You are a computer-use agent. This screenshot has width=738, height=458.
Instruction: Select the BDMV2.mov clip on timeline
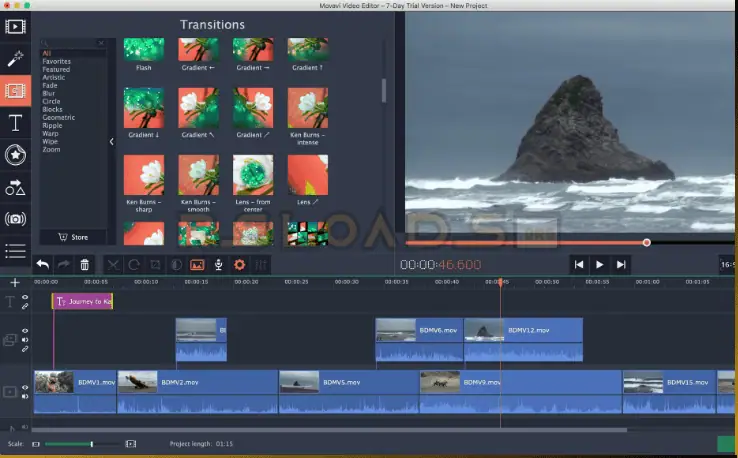coord(197,392)
